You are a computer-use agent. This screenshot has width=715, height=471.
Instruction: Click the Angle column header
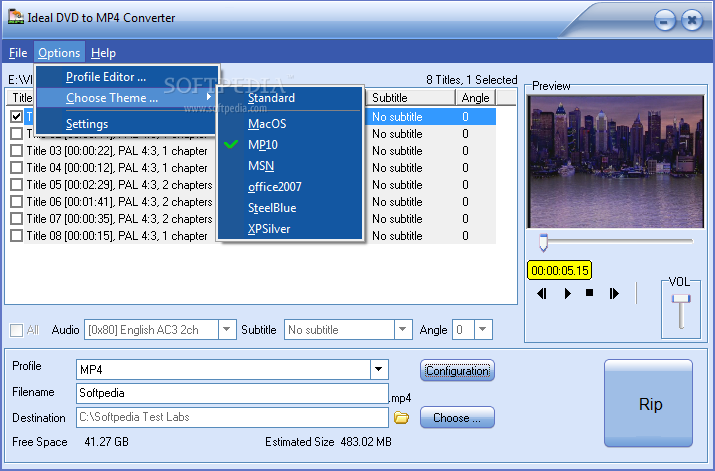[x=475, y=98]
